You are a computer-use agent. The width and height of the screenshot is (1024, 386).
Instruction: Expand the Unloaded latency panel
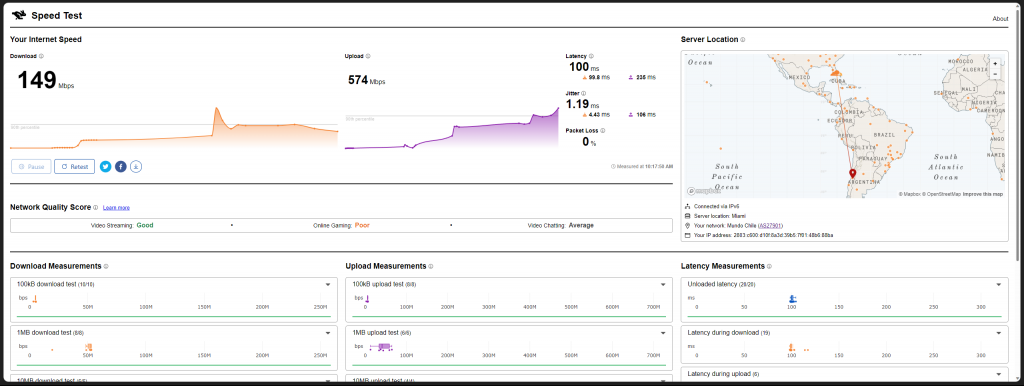998,284
